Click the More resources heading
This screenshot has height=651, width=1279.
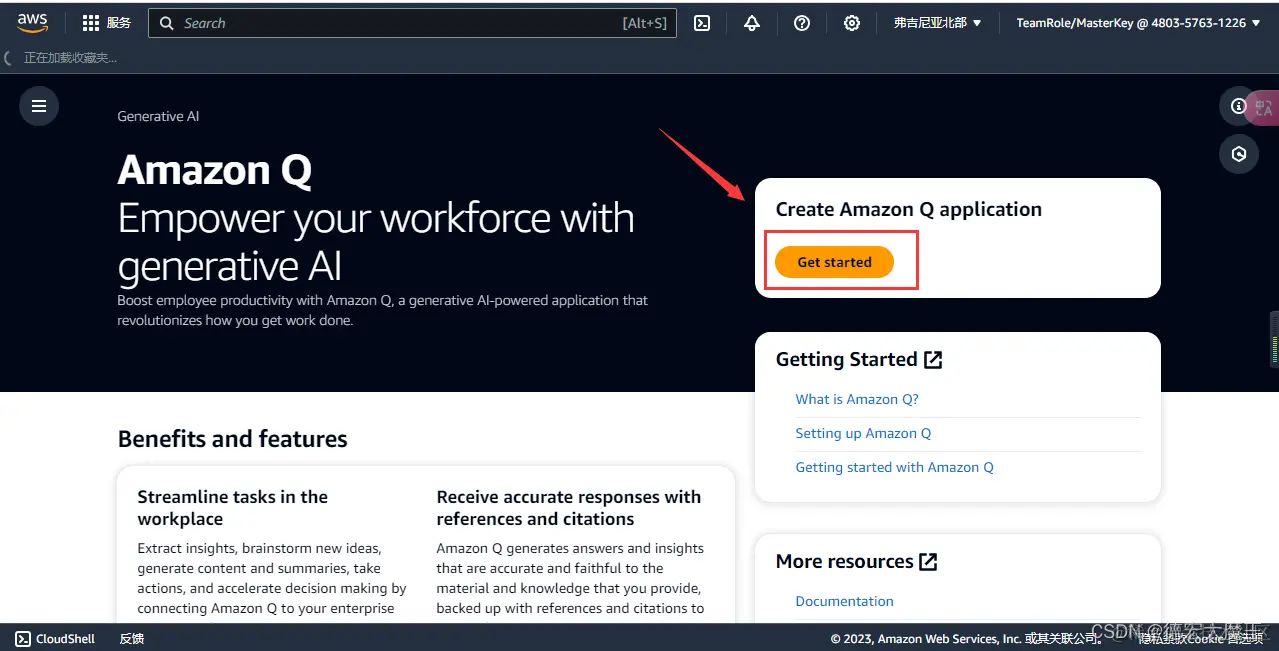844,561
